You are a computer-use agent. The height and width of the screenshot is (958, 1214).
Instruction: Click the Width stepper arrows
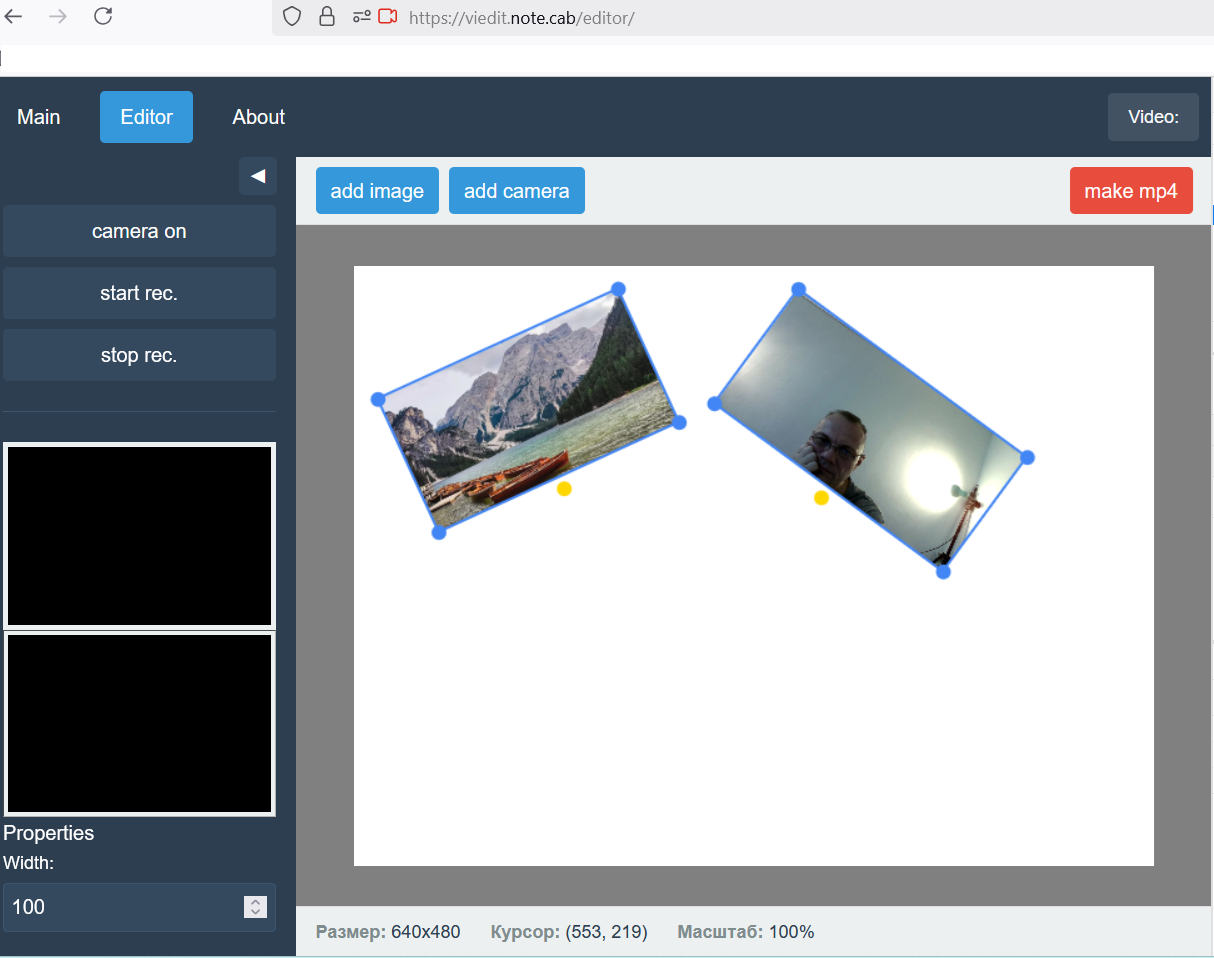[255, 907]
